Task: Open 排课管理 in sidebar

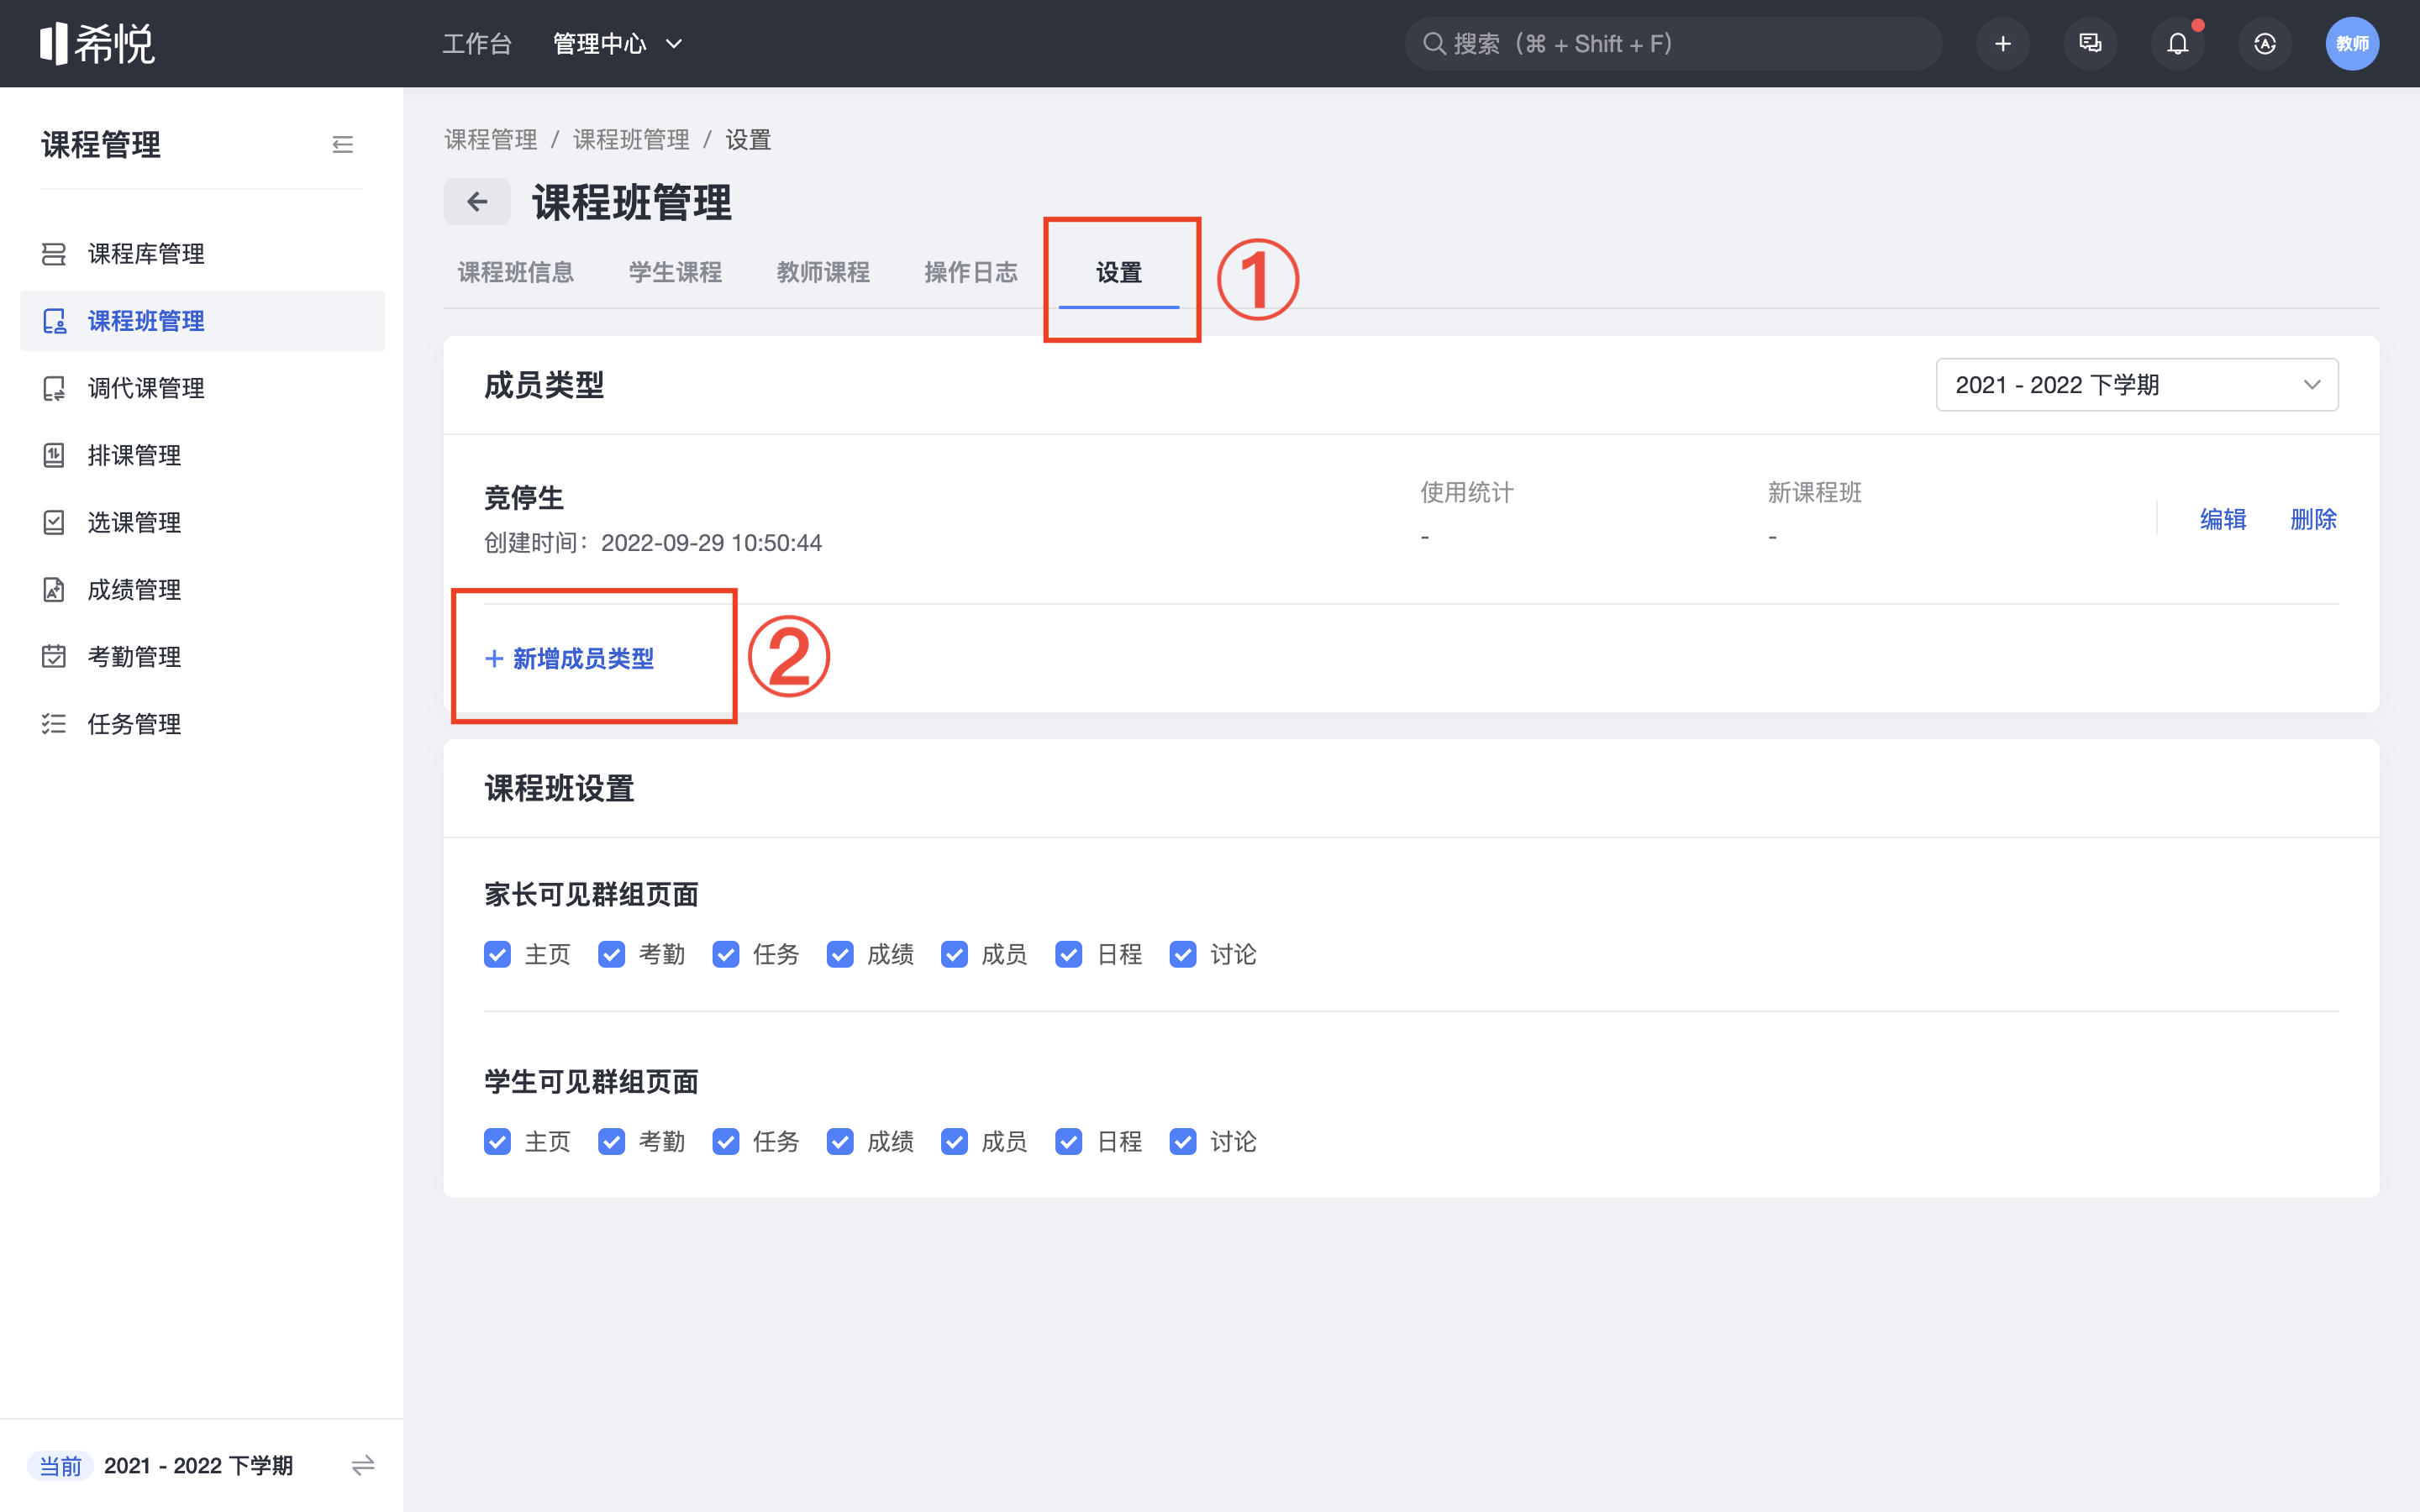Action: (x=202, y=455)
